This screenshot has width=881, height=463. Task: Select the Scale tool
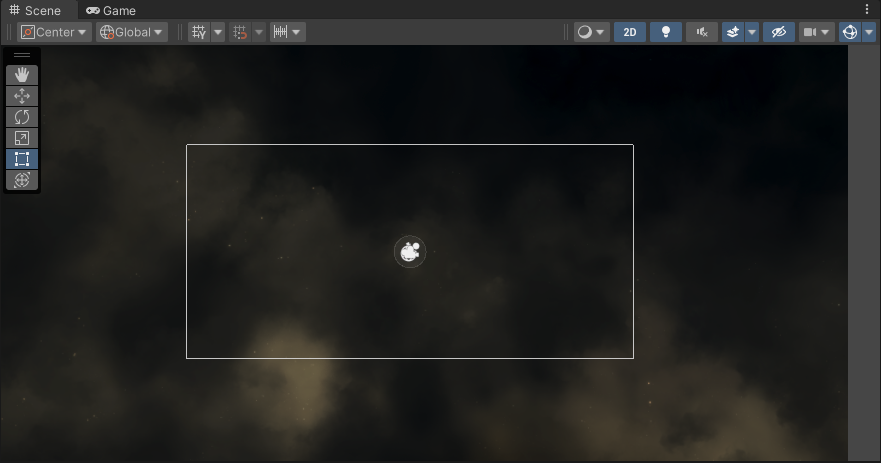tap(22, 138)
